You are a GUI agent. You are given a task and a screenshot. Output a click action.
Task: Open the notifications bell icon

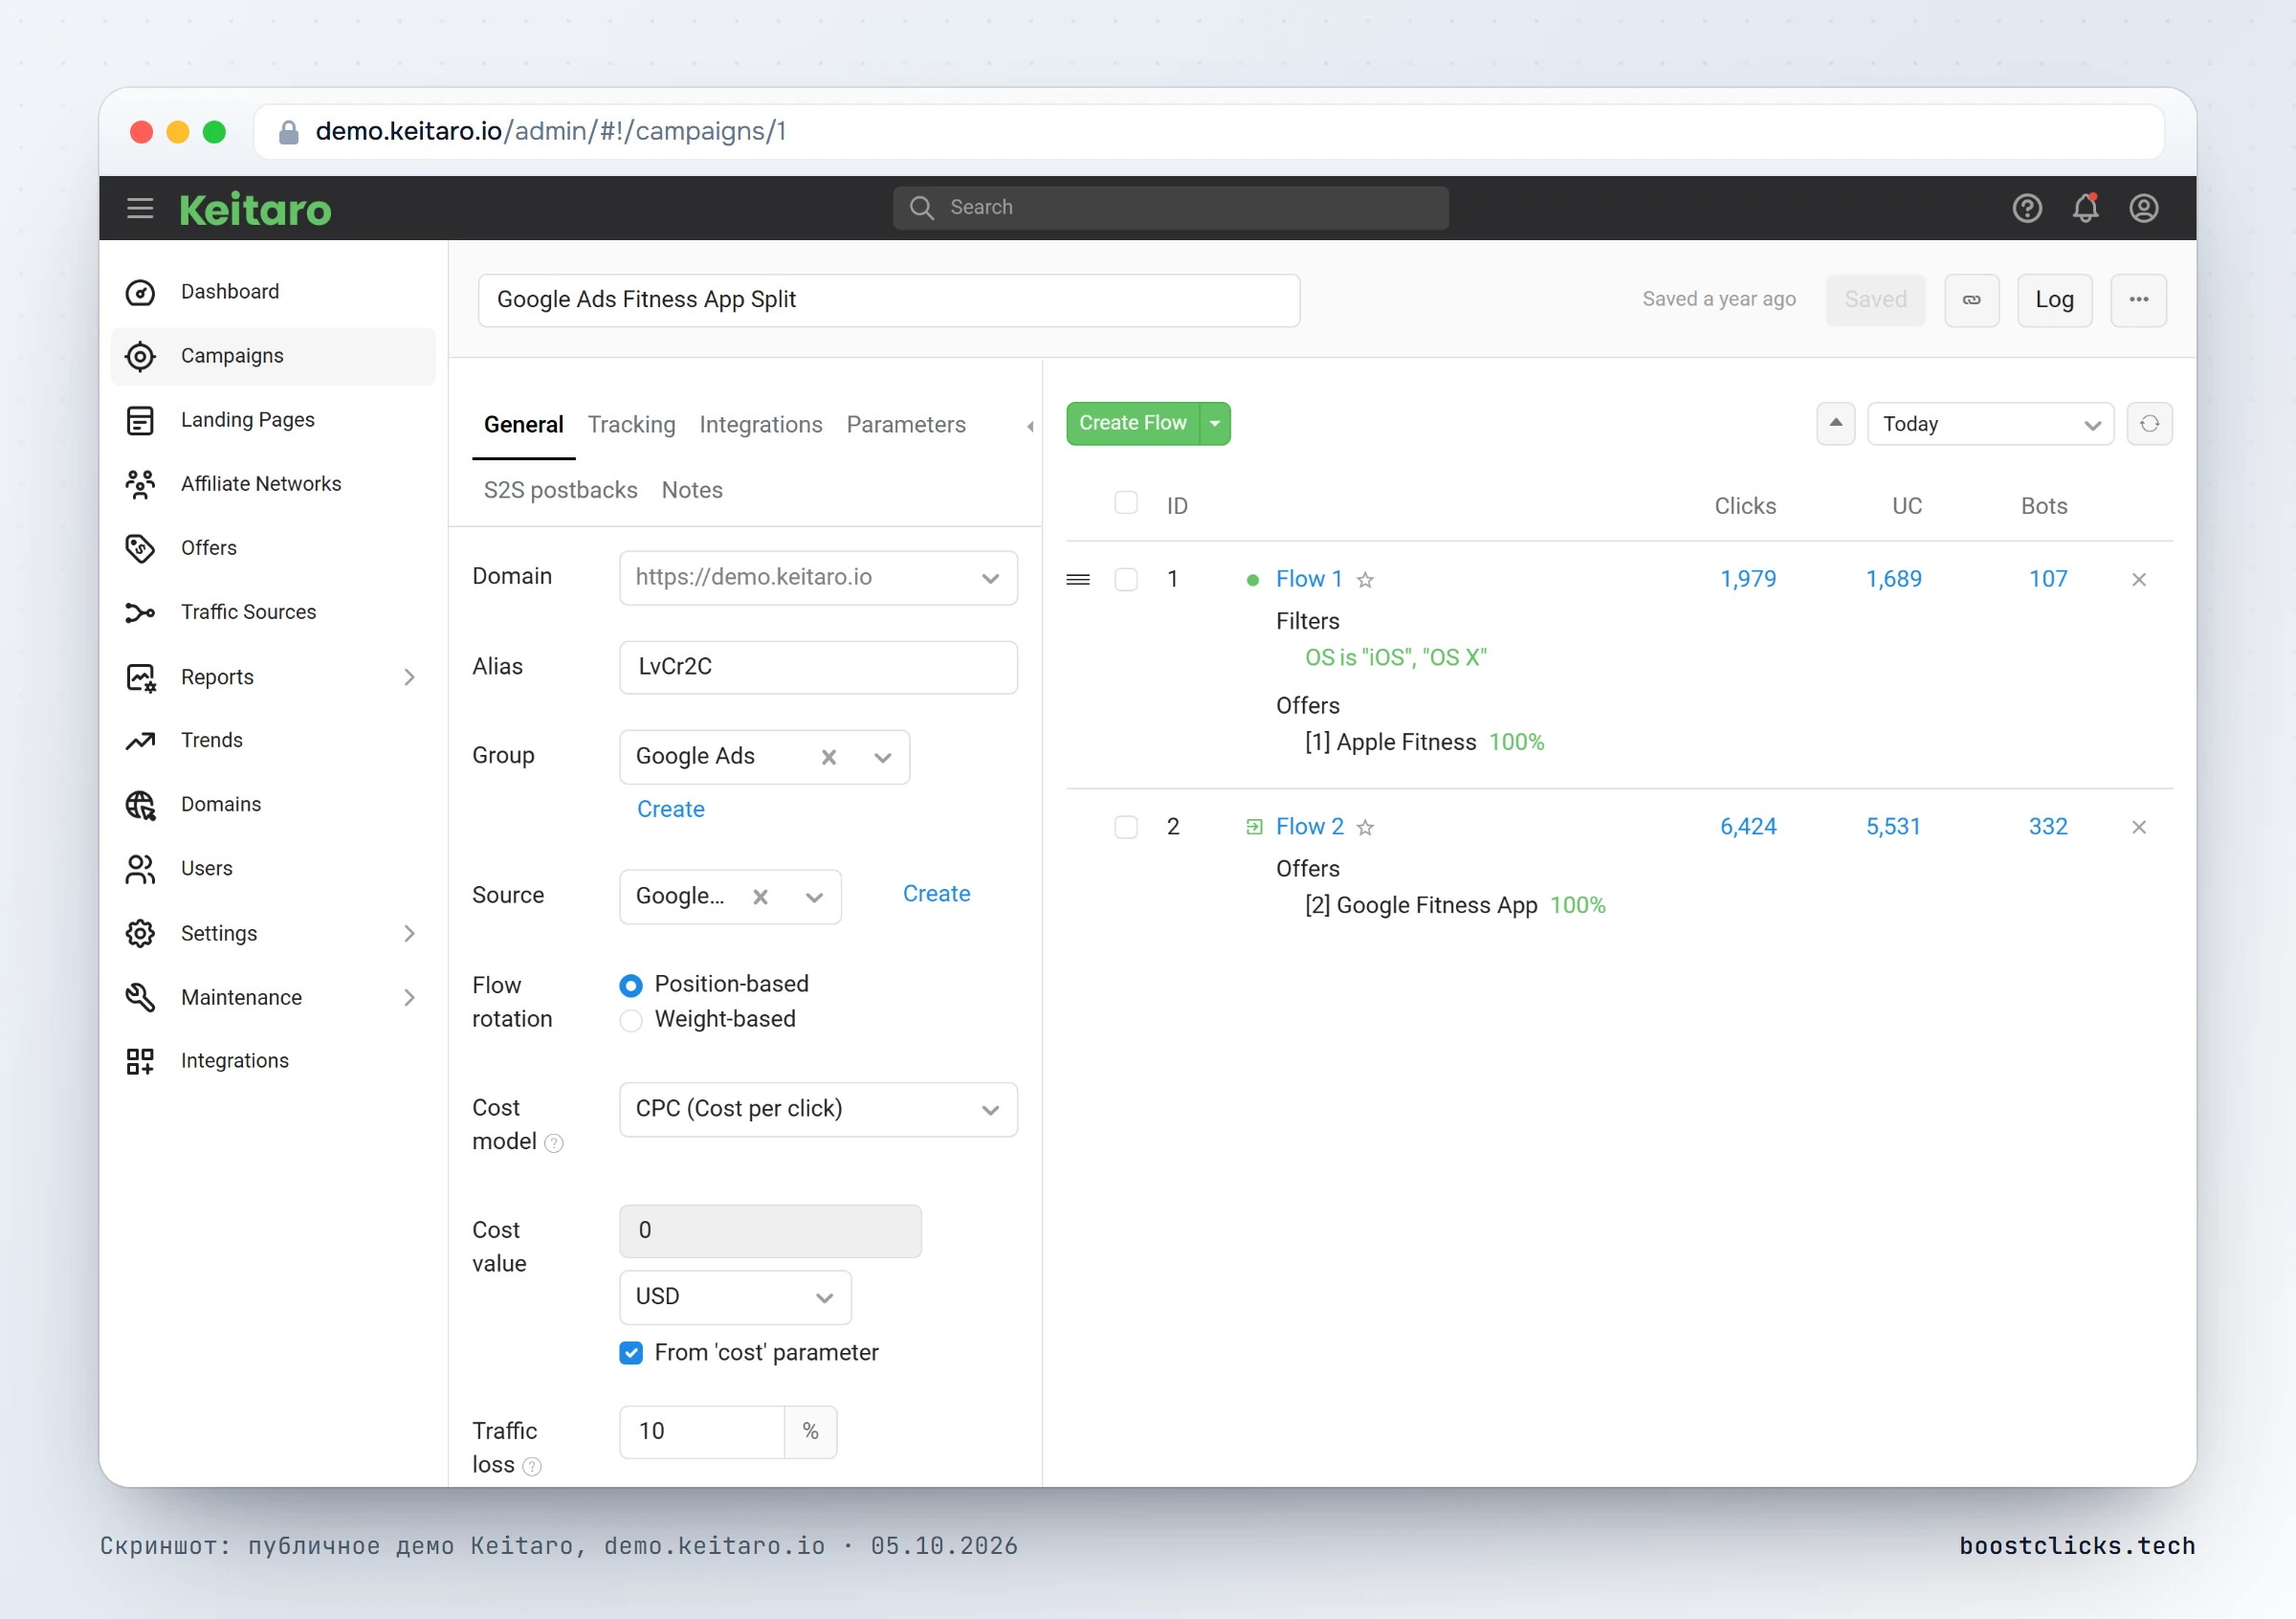[2085, 208]
